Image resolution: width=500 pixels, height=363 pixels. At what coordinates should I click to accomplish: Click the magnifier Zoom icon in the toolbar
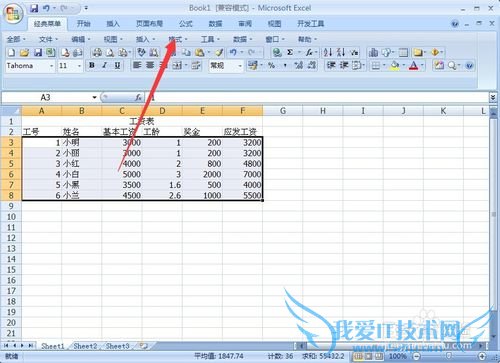click(x=452, y=66)
